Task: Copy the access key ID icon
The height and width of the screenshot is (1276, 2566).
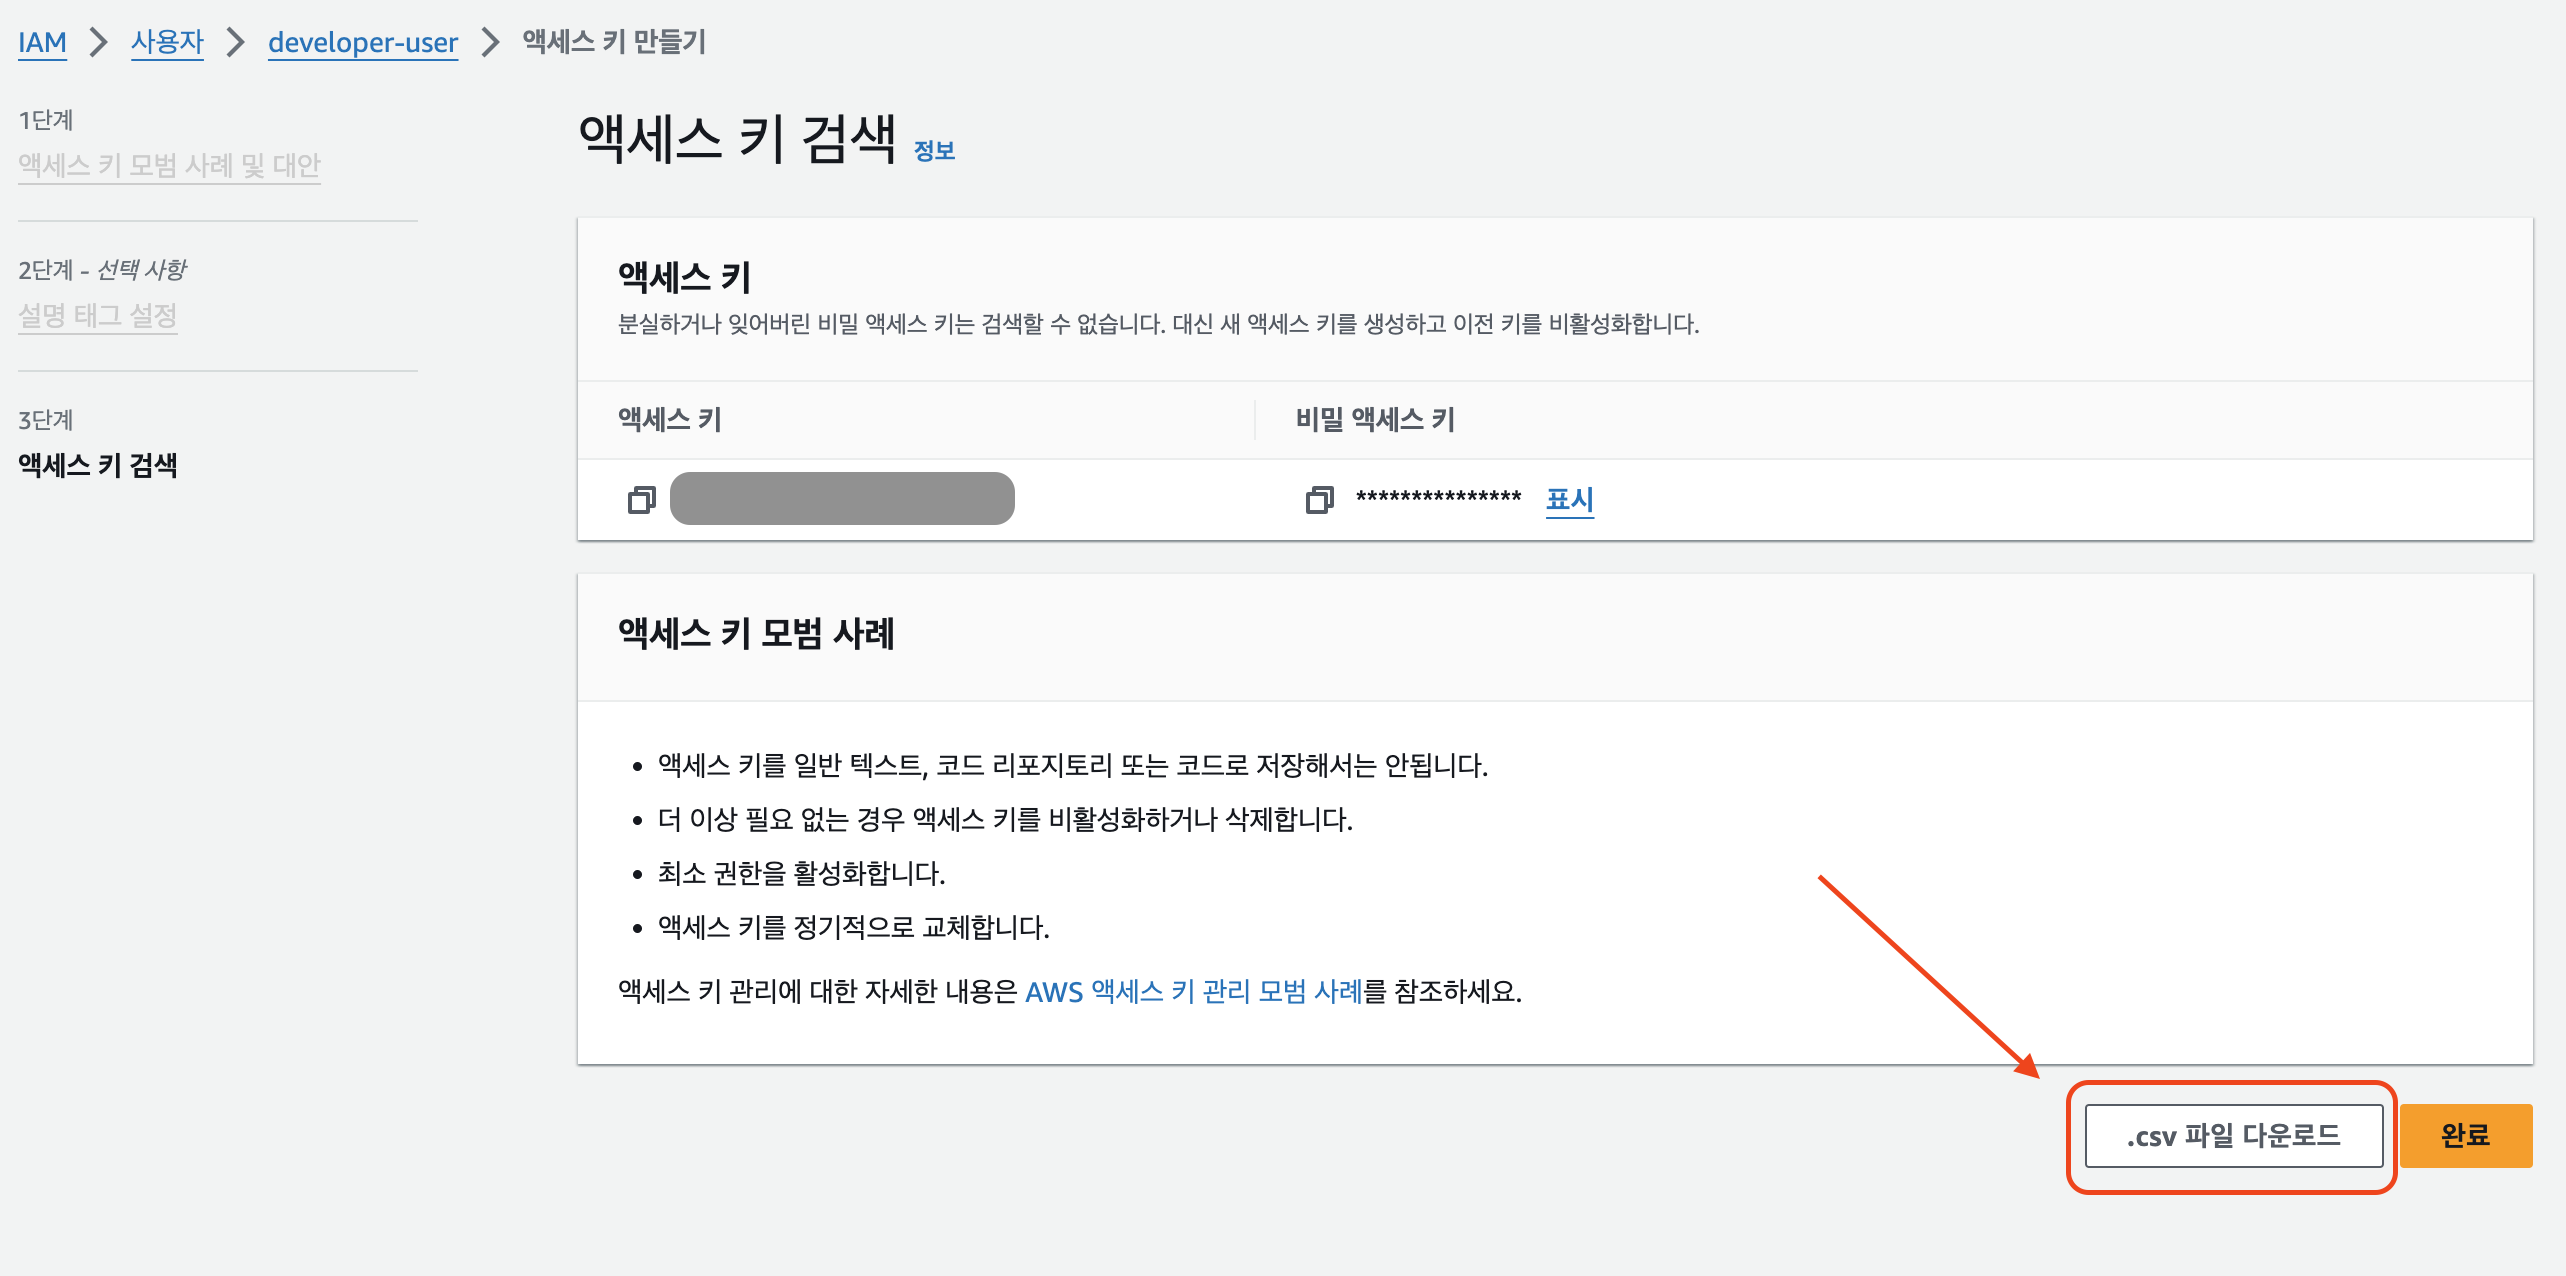Action: pos(641,499)
